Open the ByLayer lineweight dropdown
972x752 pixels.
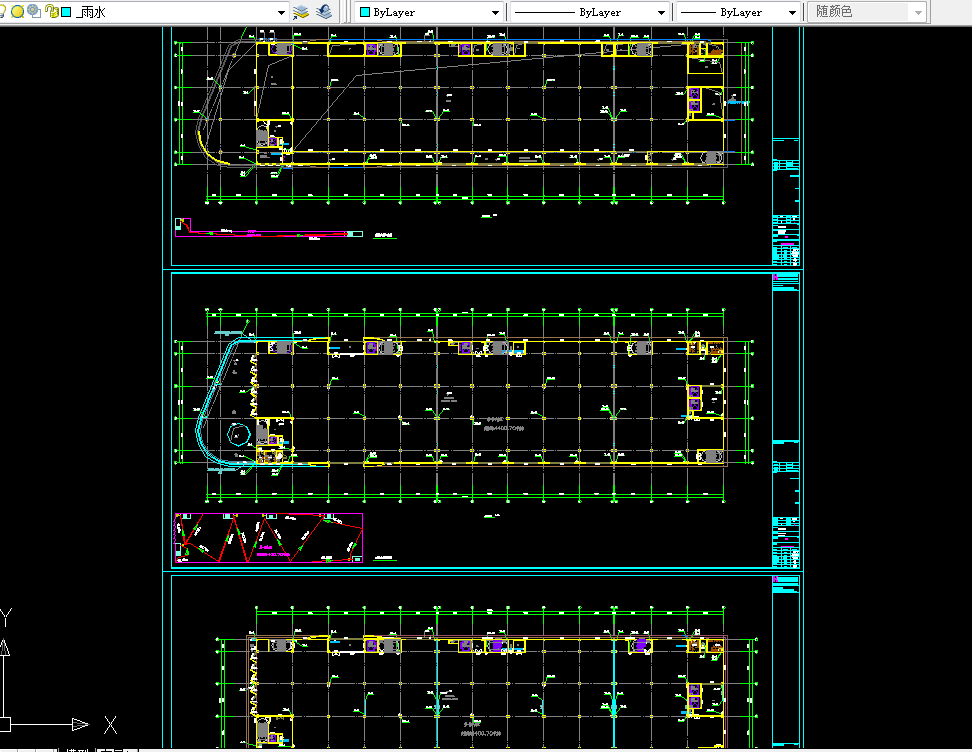pos(792,12)
